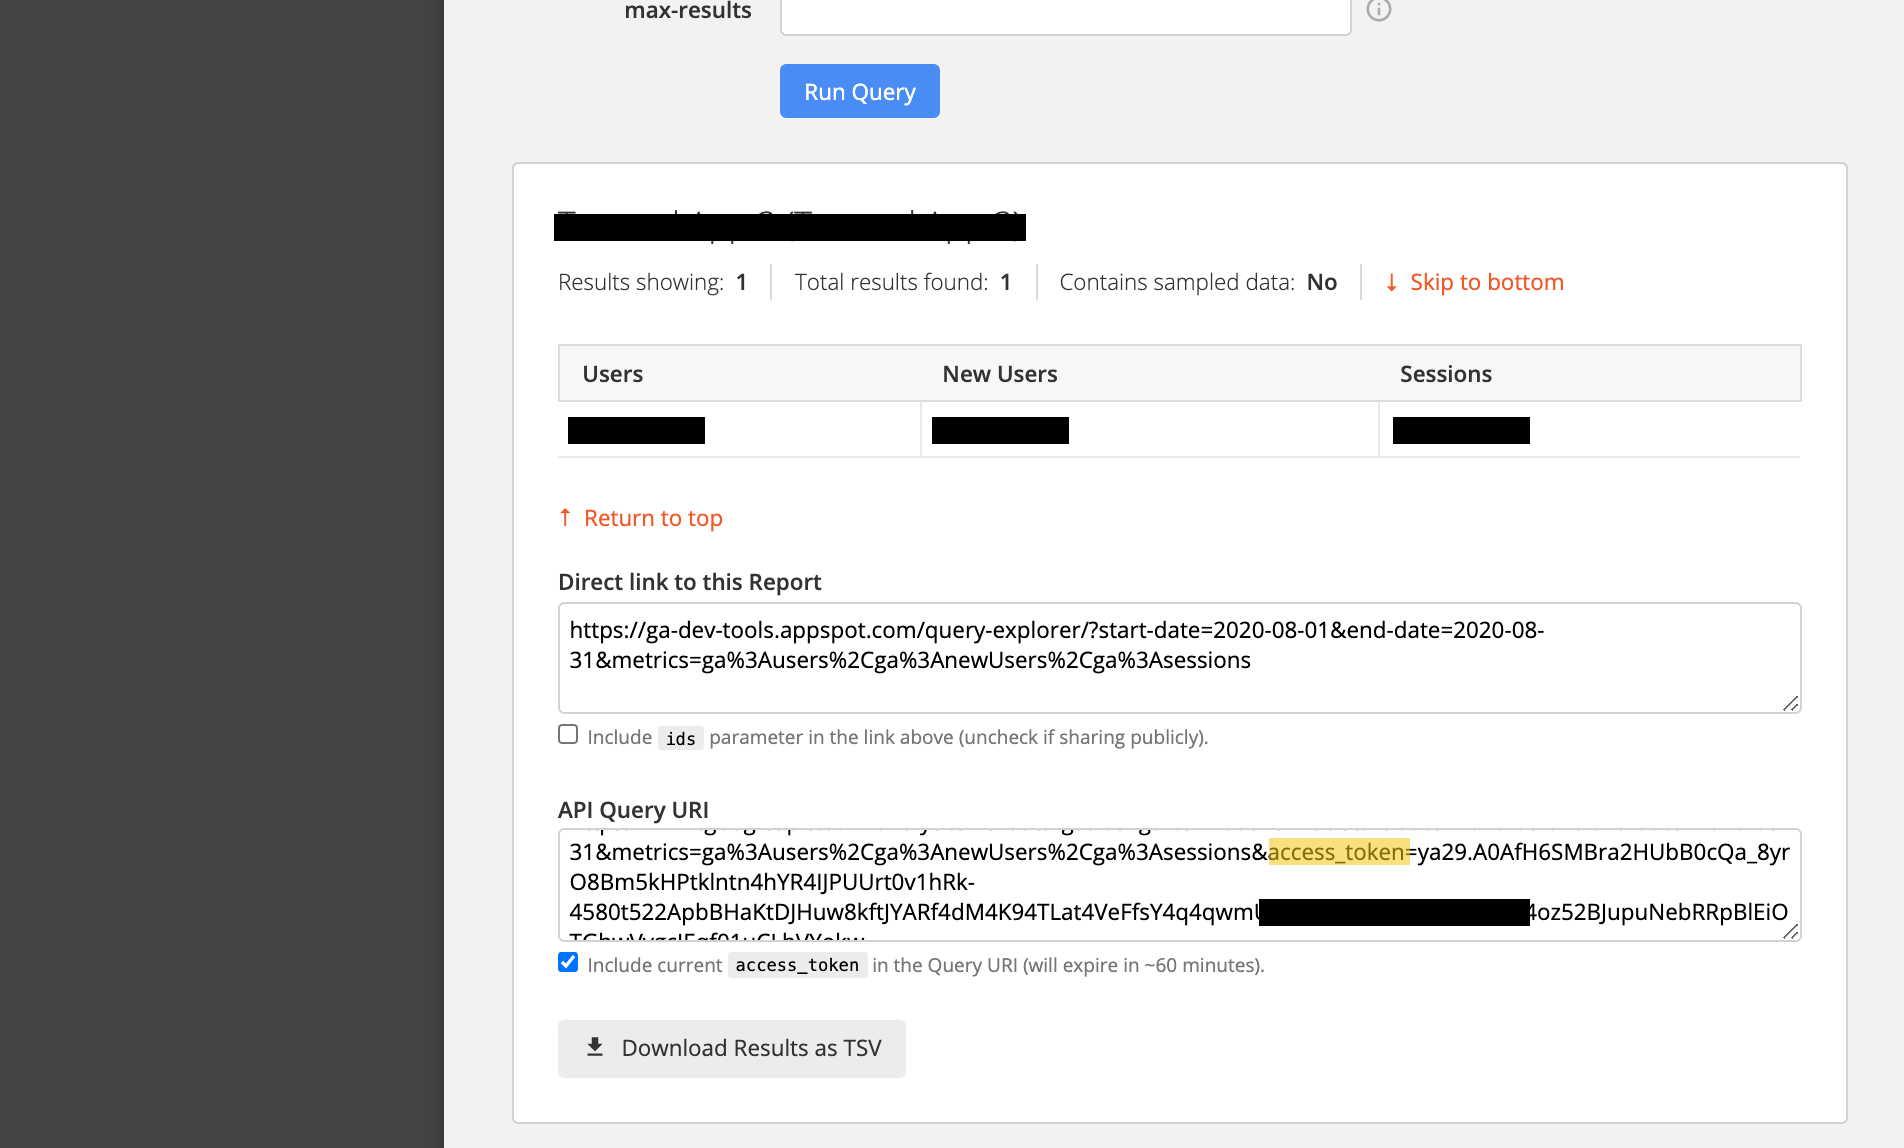Click the New Users column header
Screen dimensions: 1904x1148
pyautogui.click(x=999, y=373)
